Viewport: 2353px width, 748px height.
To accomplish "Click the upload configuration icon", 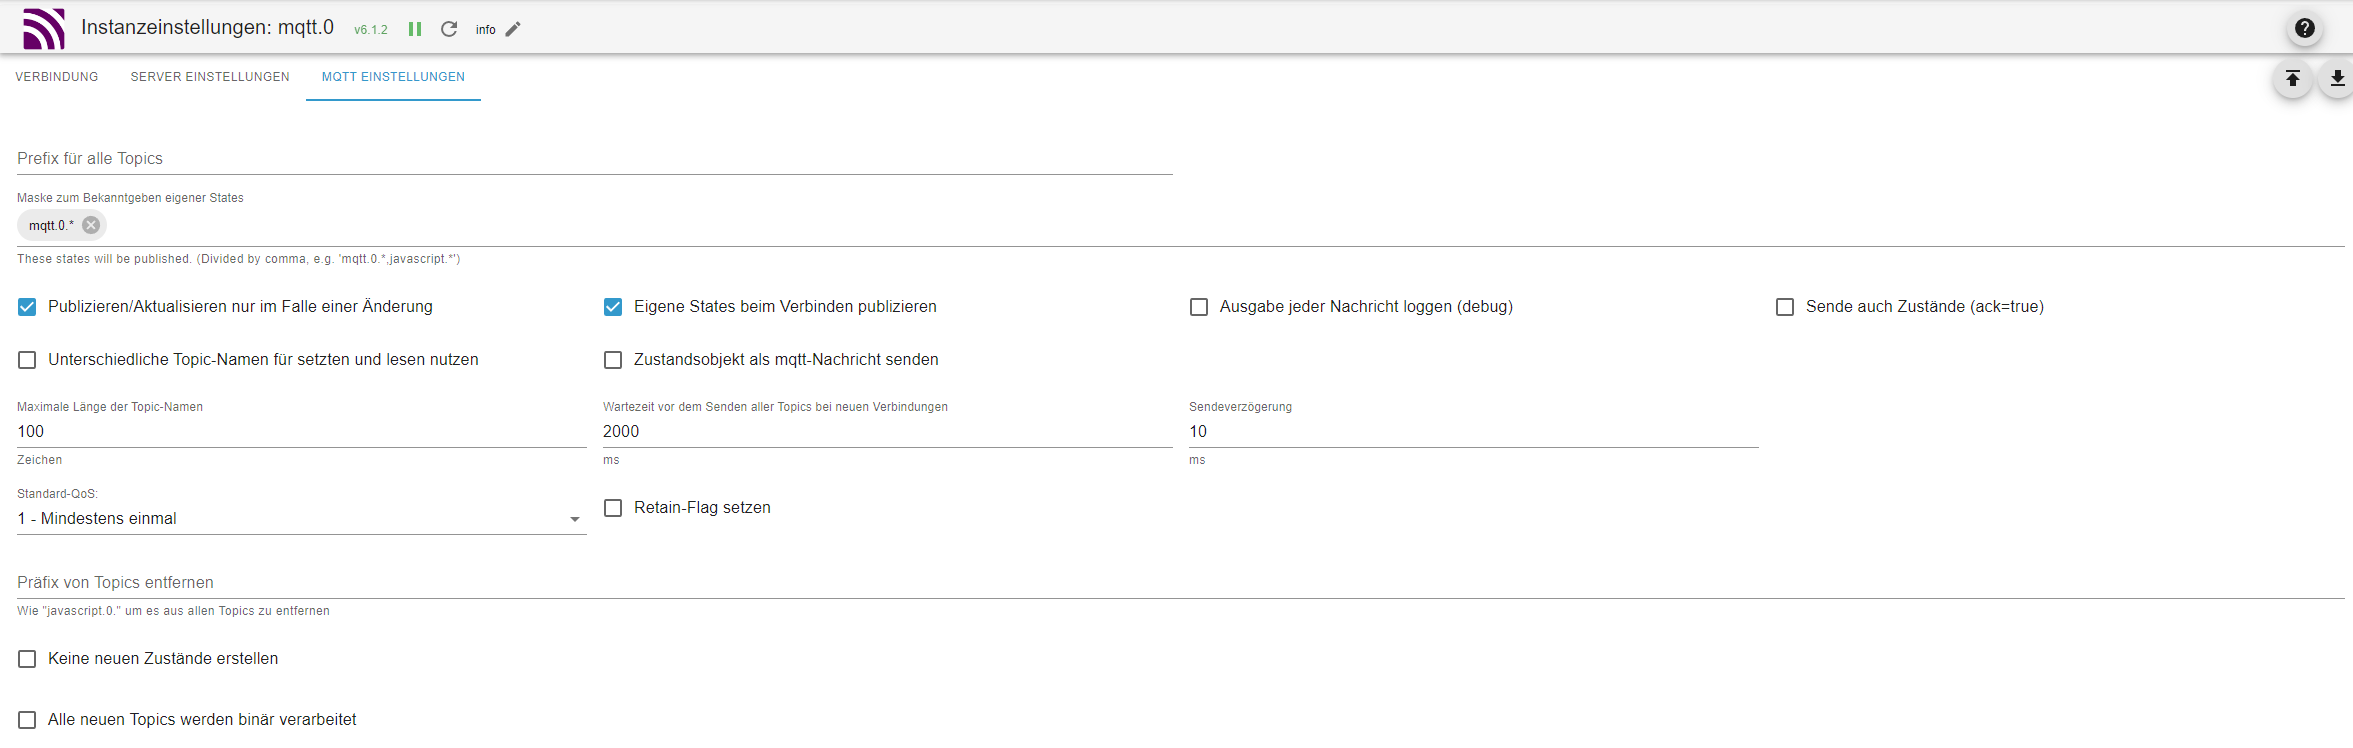I will 2292,78.
